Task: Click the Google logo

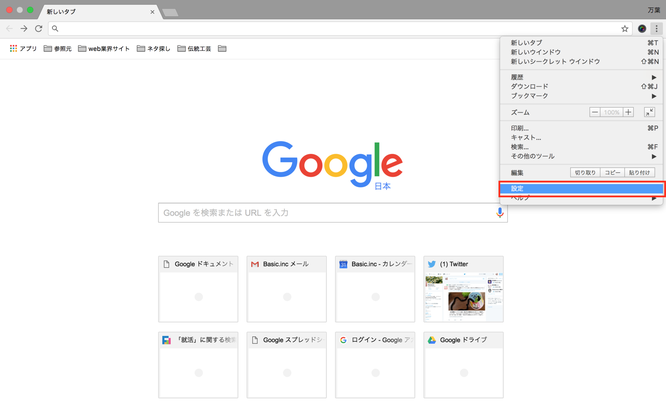Action: click(333, 164)
